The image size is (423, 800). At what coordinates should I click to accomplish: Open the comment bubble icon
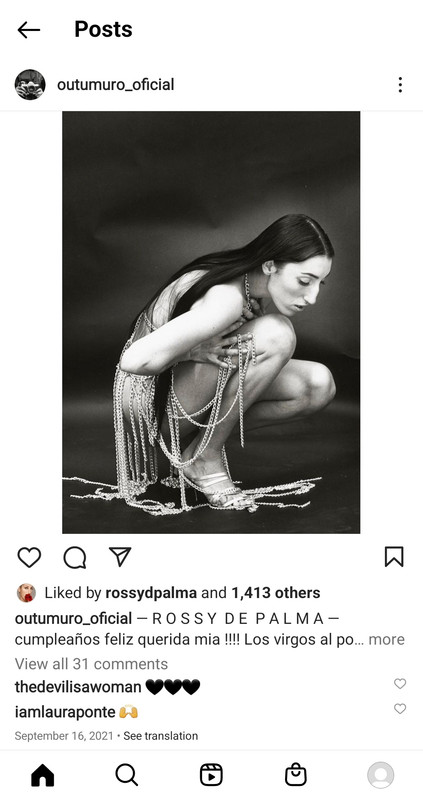74,557
